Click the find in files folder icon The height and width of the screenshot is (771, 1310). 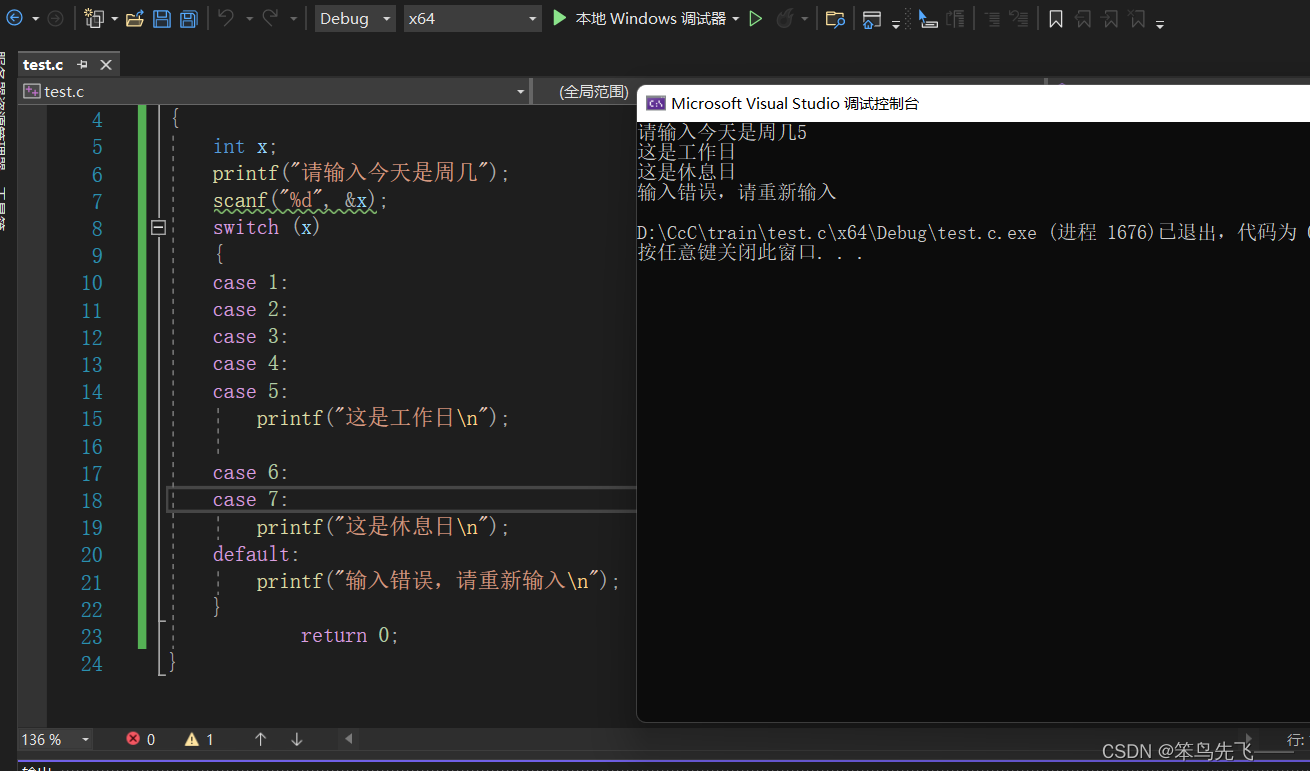coord(835,18)
